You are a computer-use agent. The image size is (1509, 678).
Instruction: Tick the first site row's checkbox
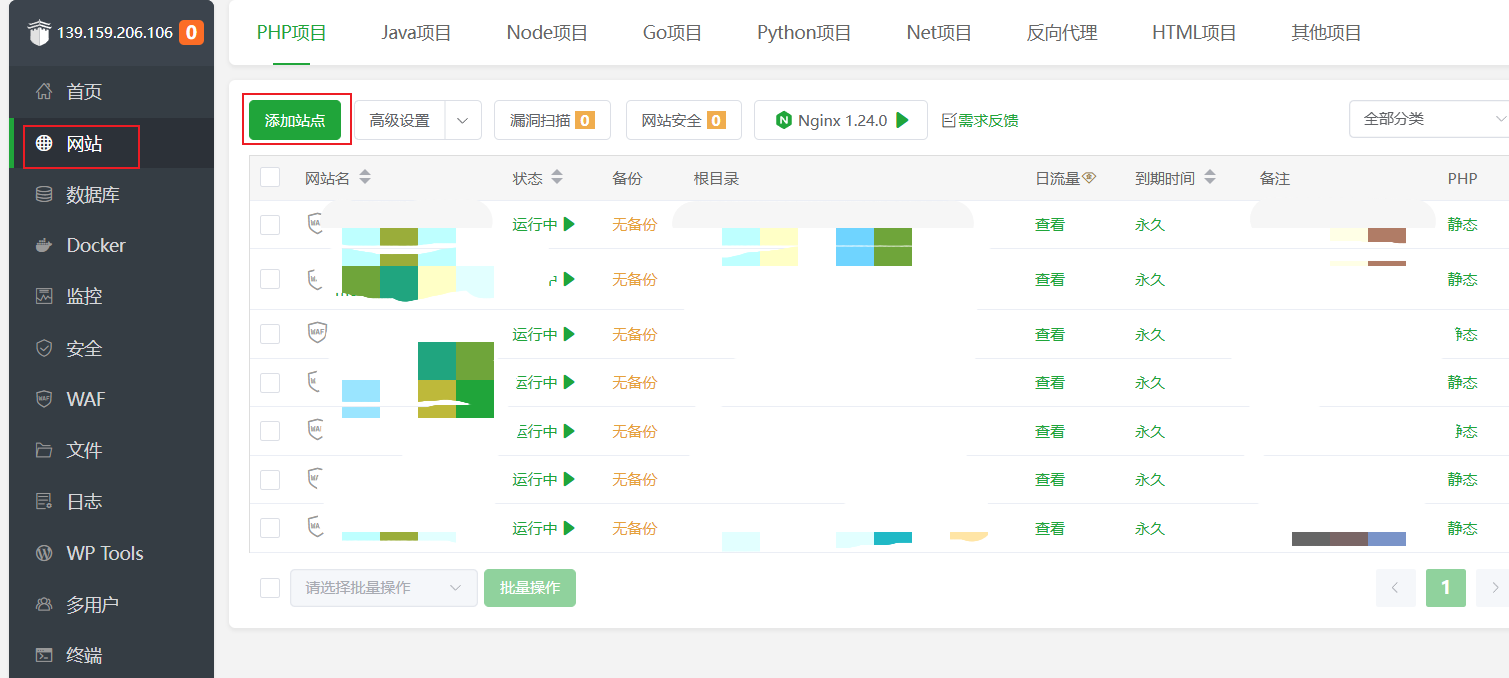(270, 225)
